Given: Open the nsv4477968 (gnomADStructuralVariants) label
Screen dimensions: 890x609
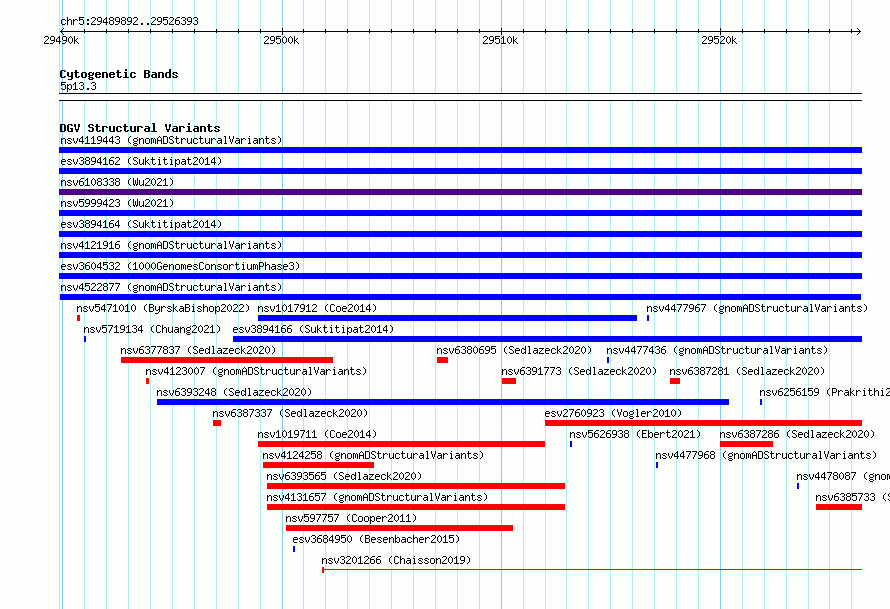Looking at the screenshot, I should (x=766, y=455).
